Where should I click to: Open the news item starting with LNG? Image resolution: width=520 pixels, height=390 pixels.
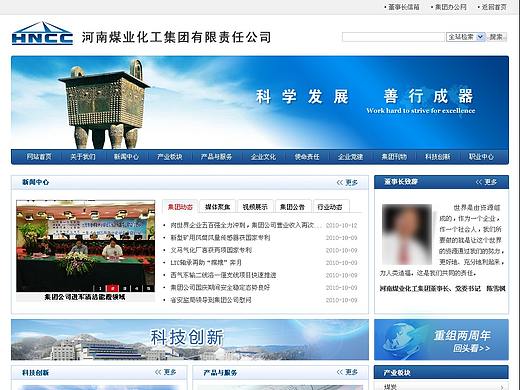coord(206,263)
